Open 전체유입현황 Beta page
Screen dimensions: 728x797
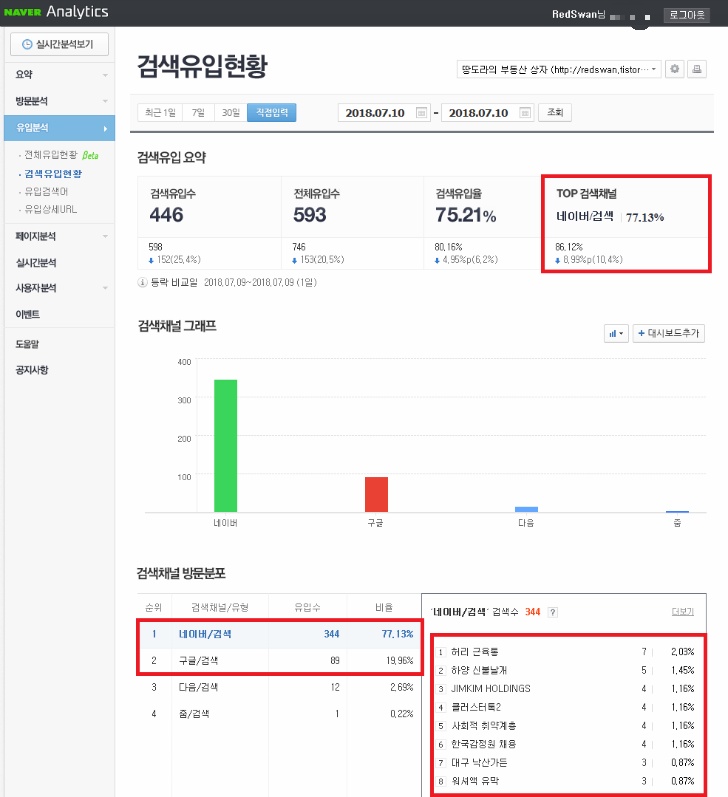tap(61, 155)
